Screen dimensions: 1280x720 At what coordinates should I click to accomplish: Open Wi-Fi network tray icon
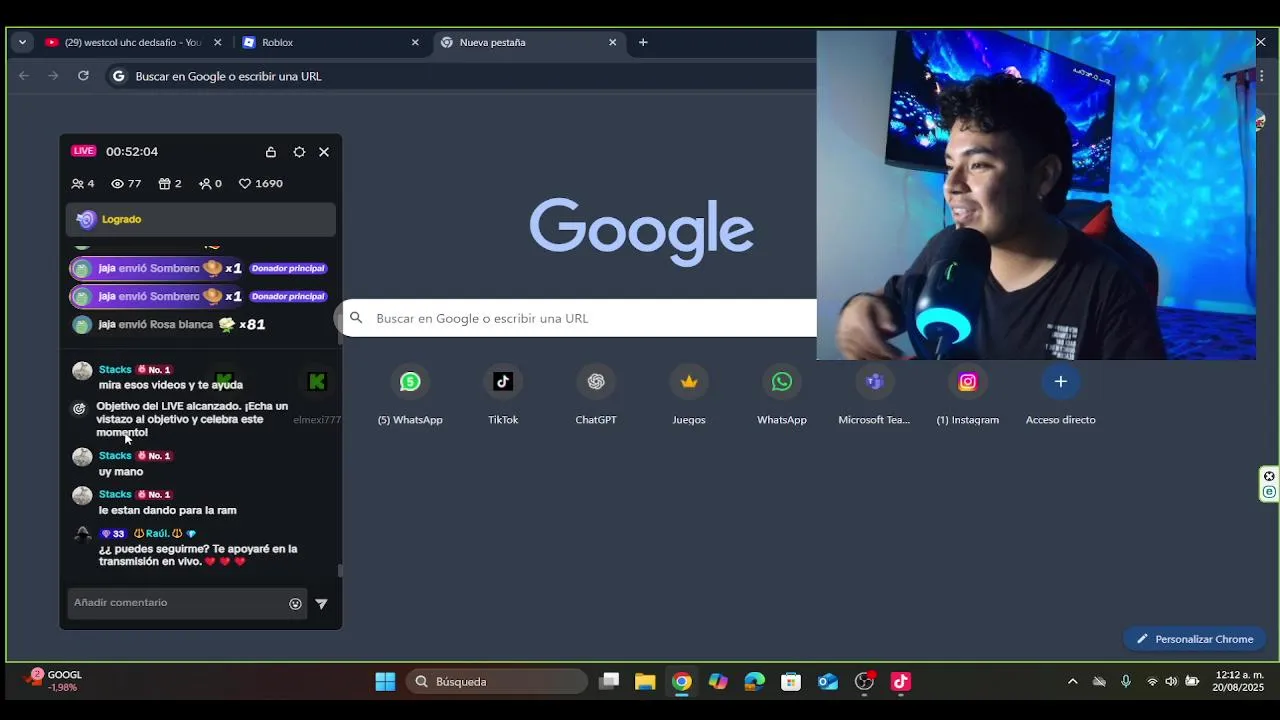coord(1152,682)
